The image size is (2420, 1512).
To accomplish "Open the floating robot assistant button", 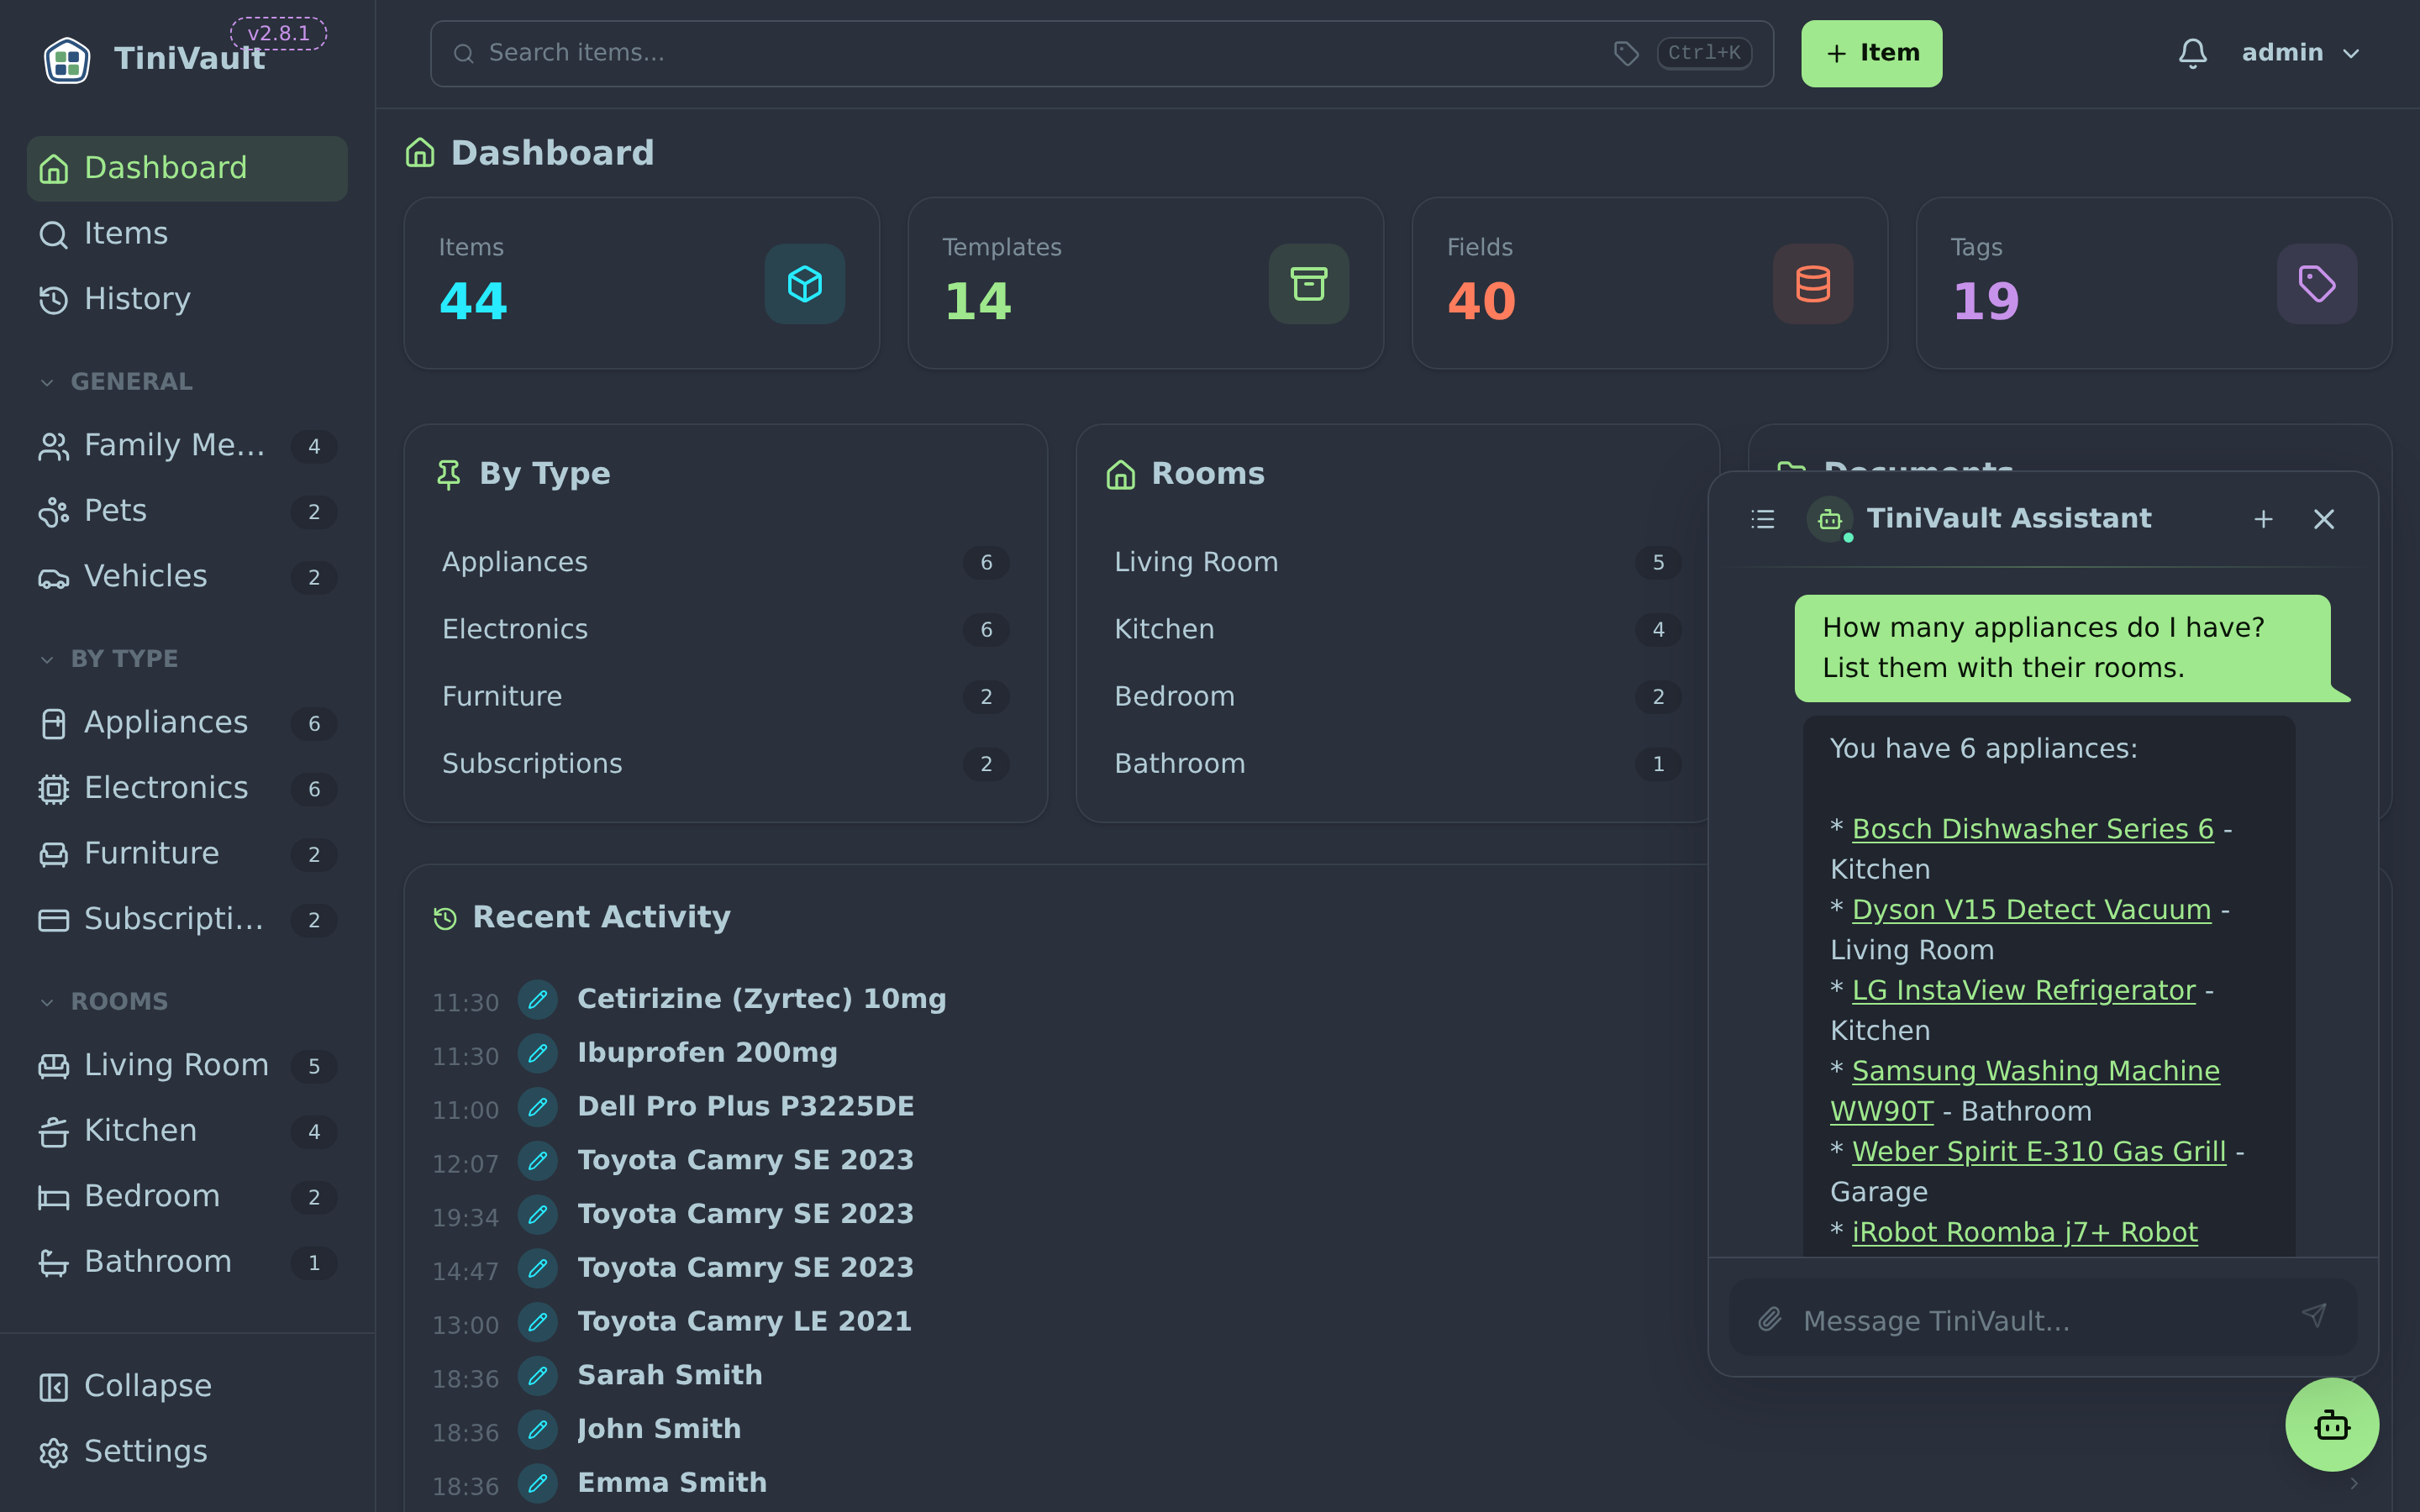I will (2331, 1424).
